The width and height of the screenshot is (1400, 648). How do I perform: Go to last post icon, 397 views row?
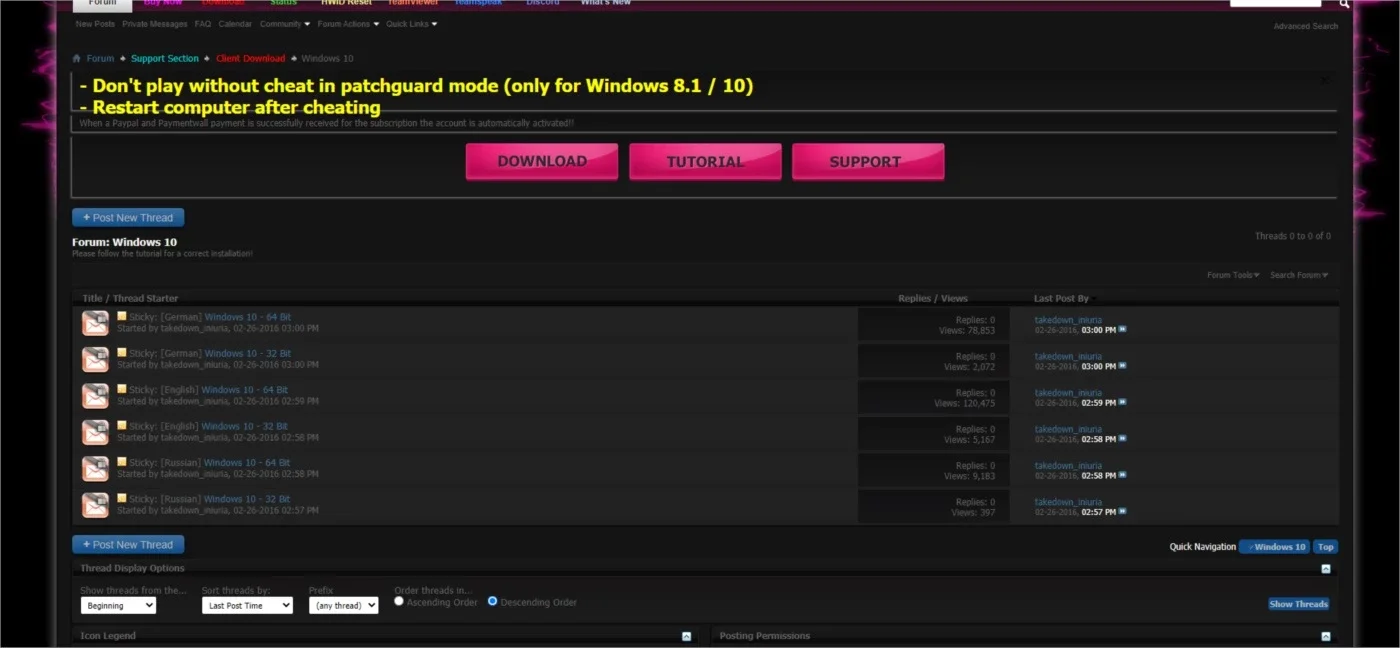click(x=1122, y=512)
